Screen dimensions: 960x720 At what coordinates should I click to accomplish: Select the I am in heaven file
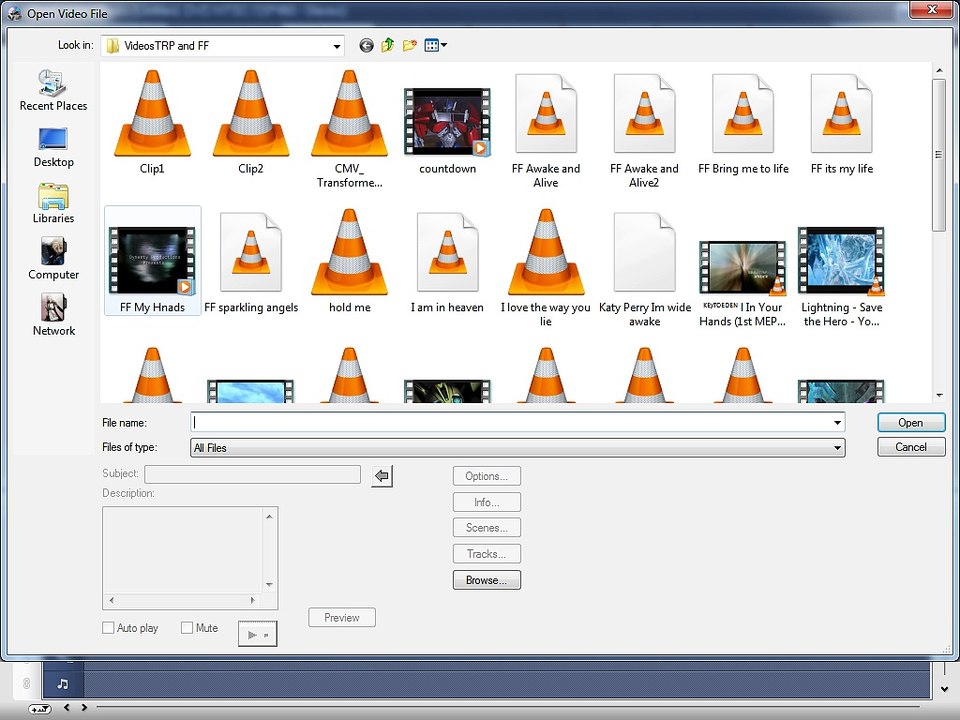[x=448, y=262]
